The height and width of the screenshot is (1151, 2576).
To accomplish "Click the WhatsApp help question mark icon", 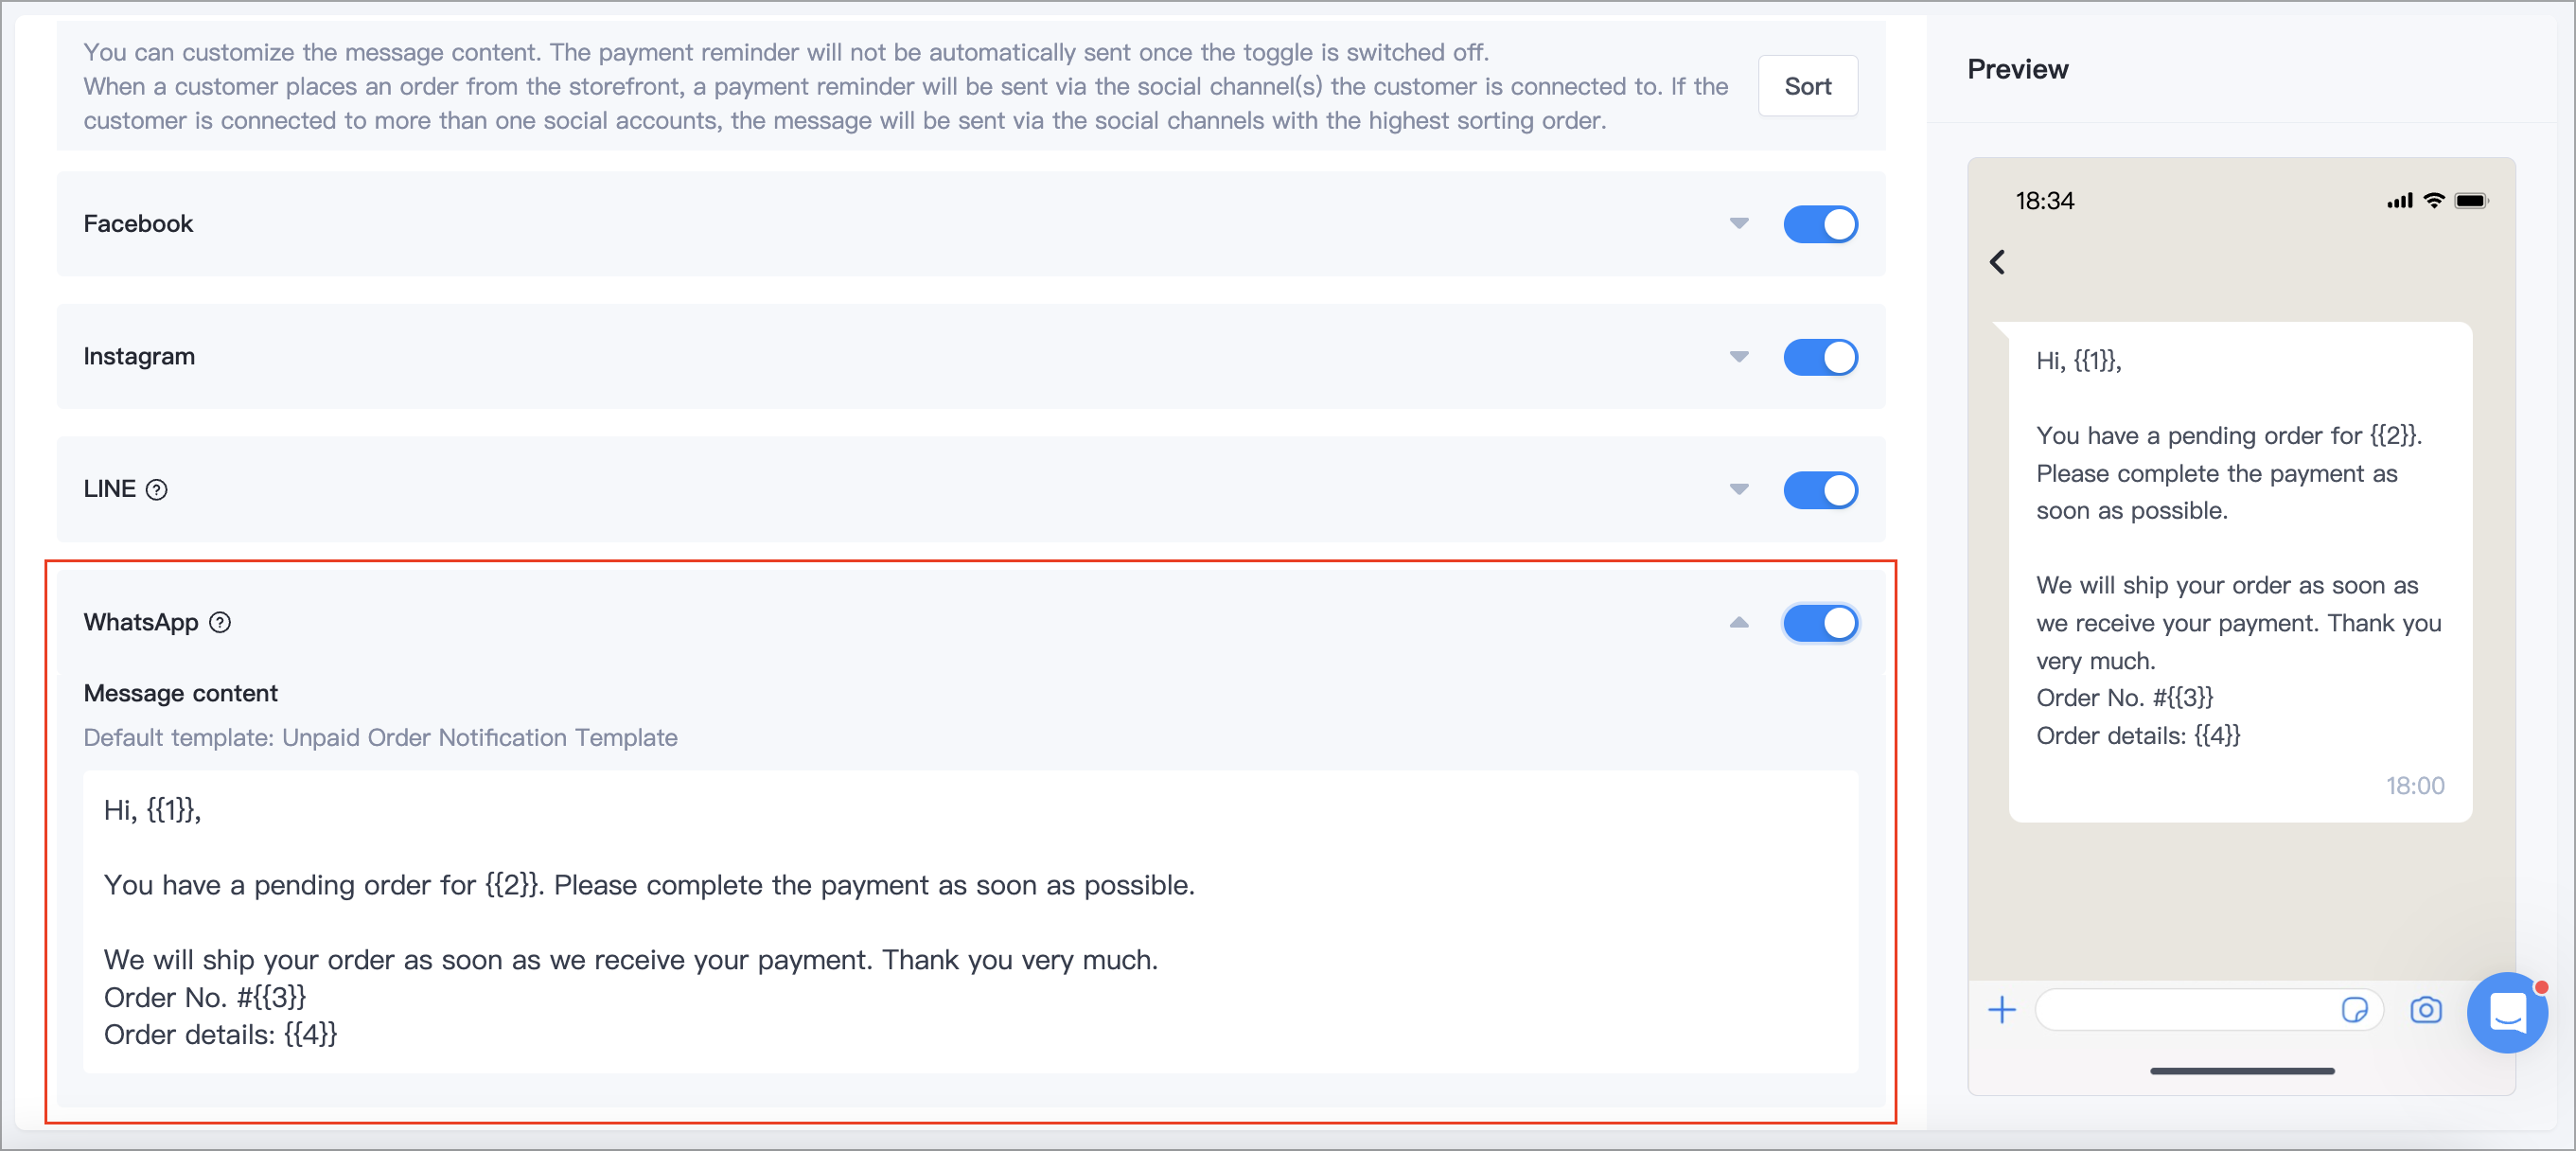I will pos(220,623).
